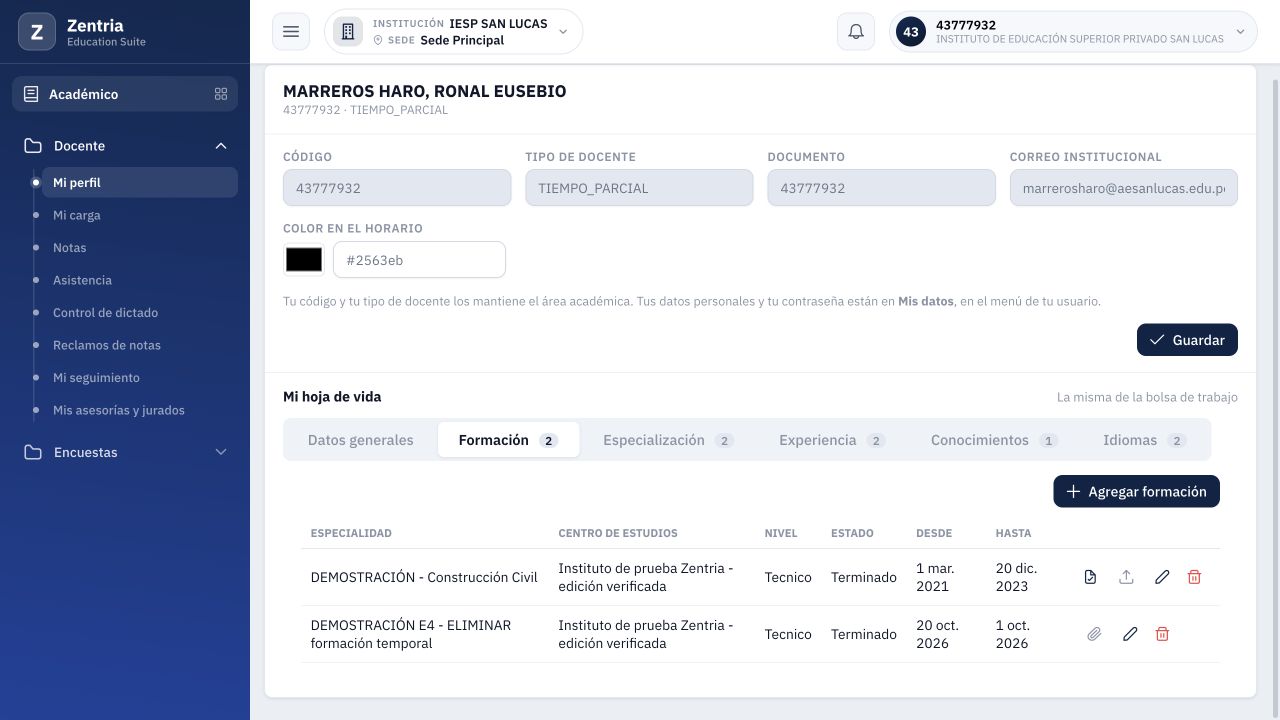This screenshot has height=720, width=1280.
Task: Go to the Idiomas tab
Action: (1144, 440)
